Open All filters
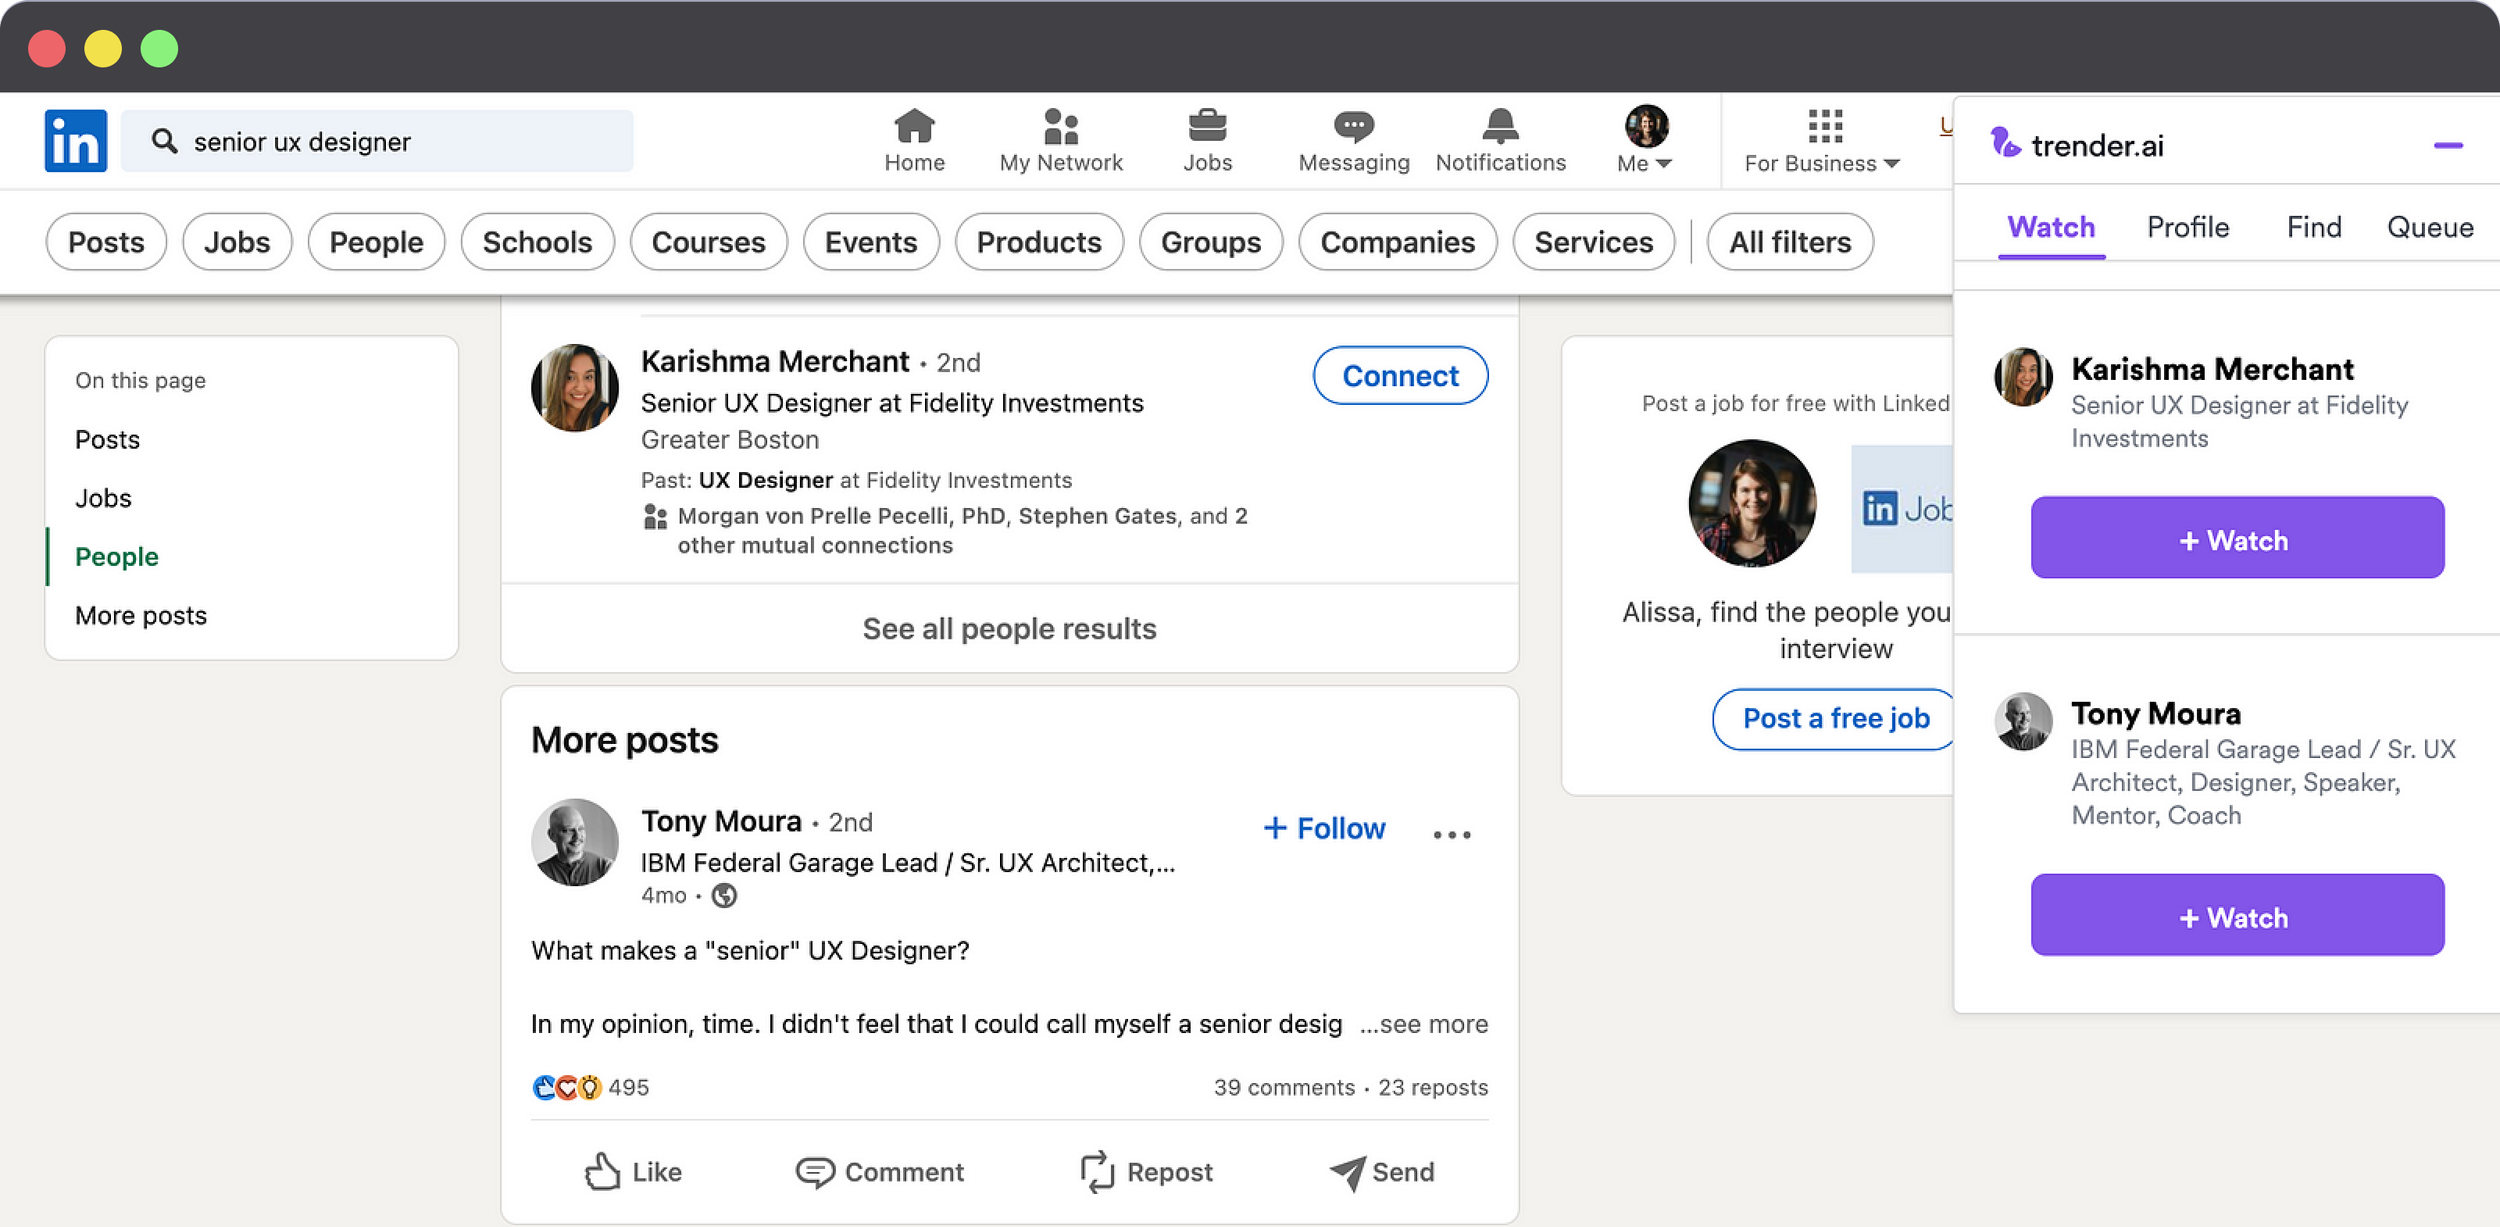 [x=1790, y=242]
